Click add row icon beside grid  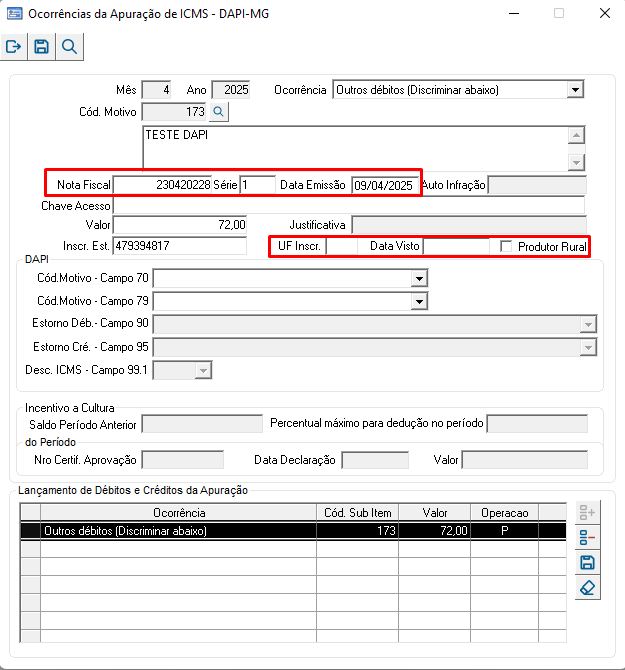587,512
